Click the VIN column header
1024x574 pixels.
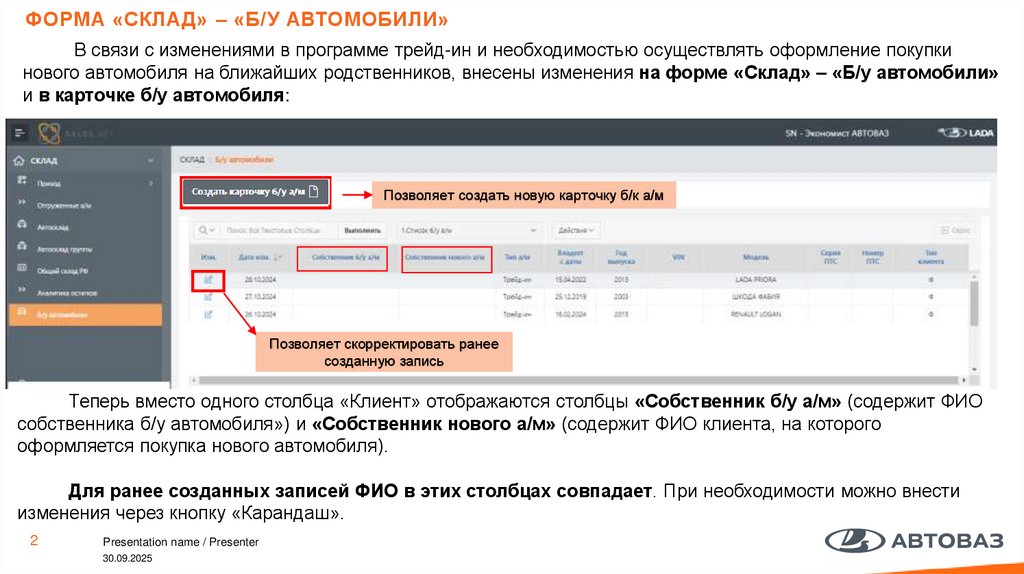678,257
